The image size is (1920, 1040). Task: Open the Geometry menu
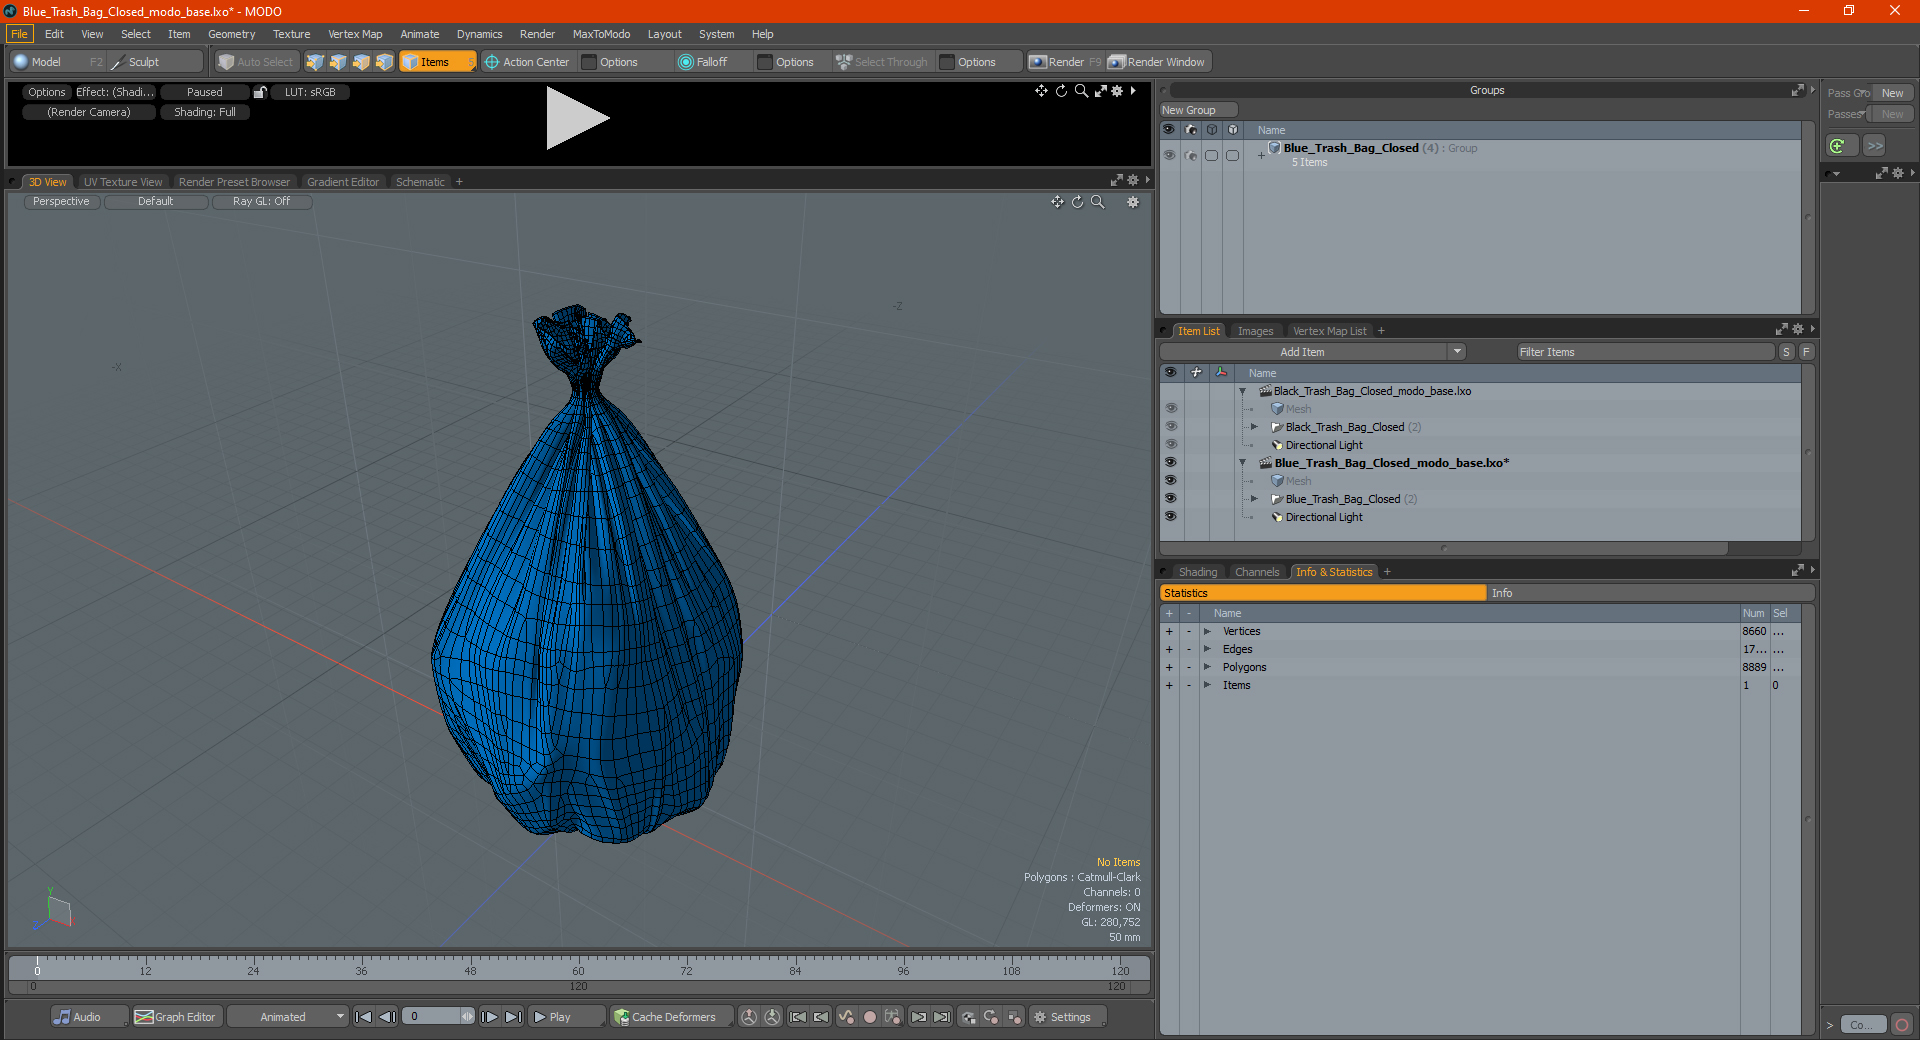pos(231,34)
